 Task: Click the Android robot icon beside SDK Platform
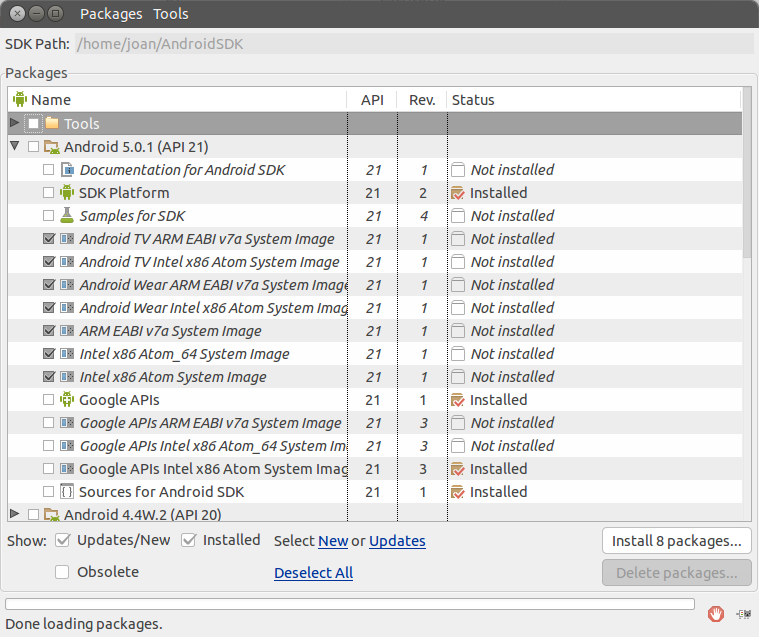coord(67,193)
